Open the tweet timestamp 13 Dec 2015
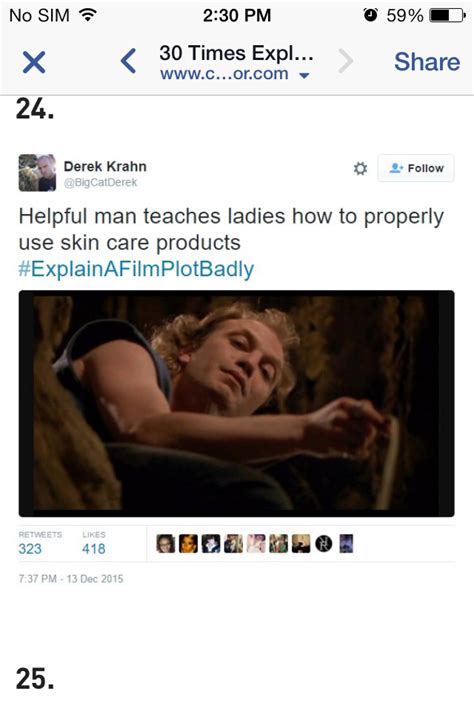The image size is (474, 711). point(71,579)
